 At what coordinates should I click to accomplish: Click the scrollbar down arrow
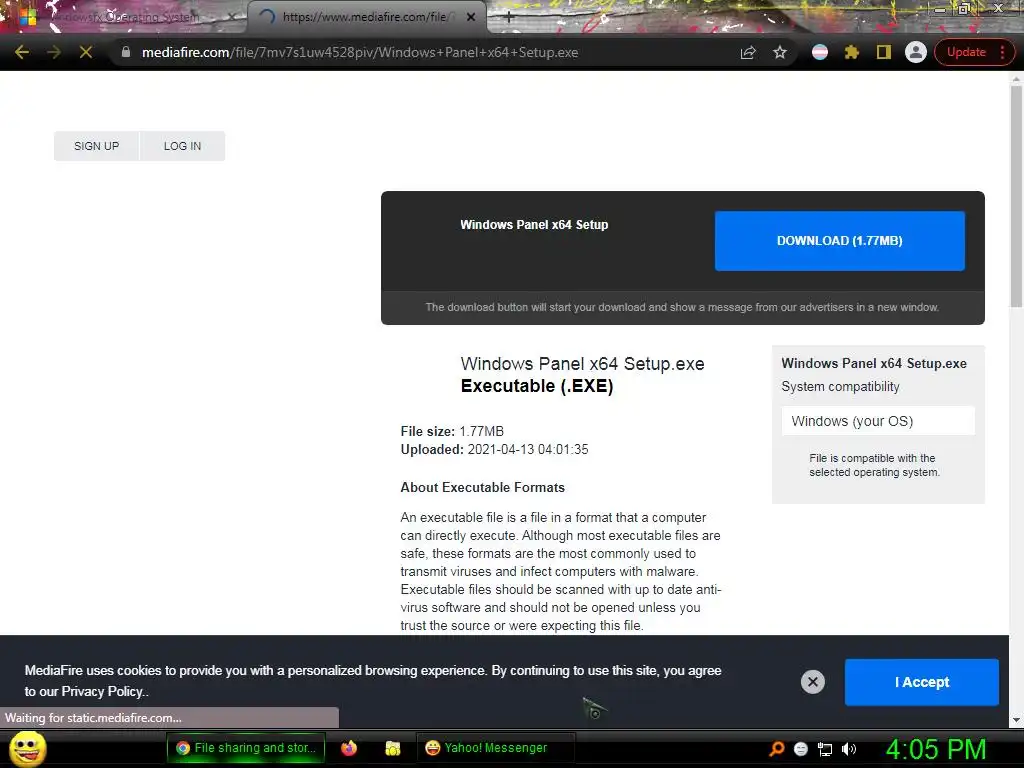click(1016, 720)
